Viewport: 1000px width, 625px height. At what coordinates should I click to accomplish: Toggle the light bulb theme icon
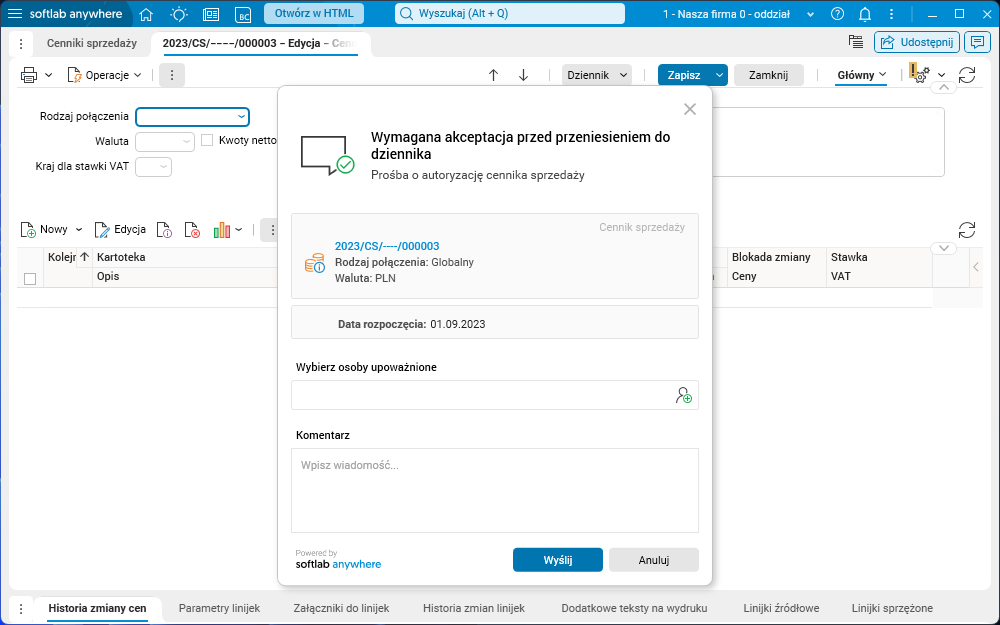[x=179, y=14]
